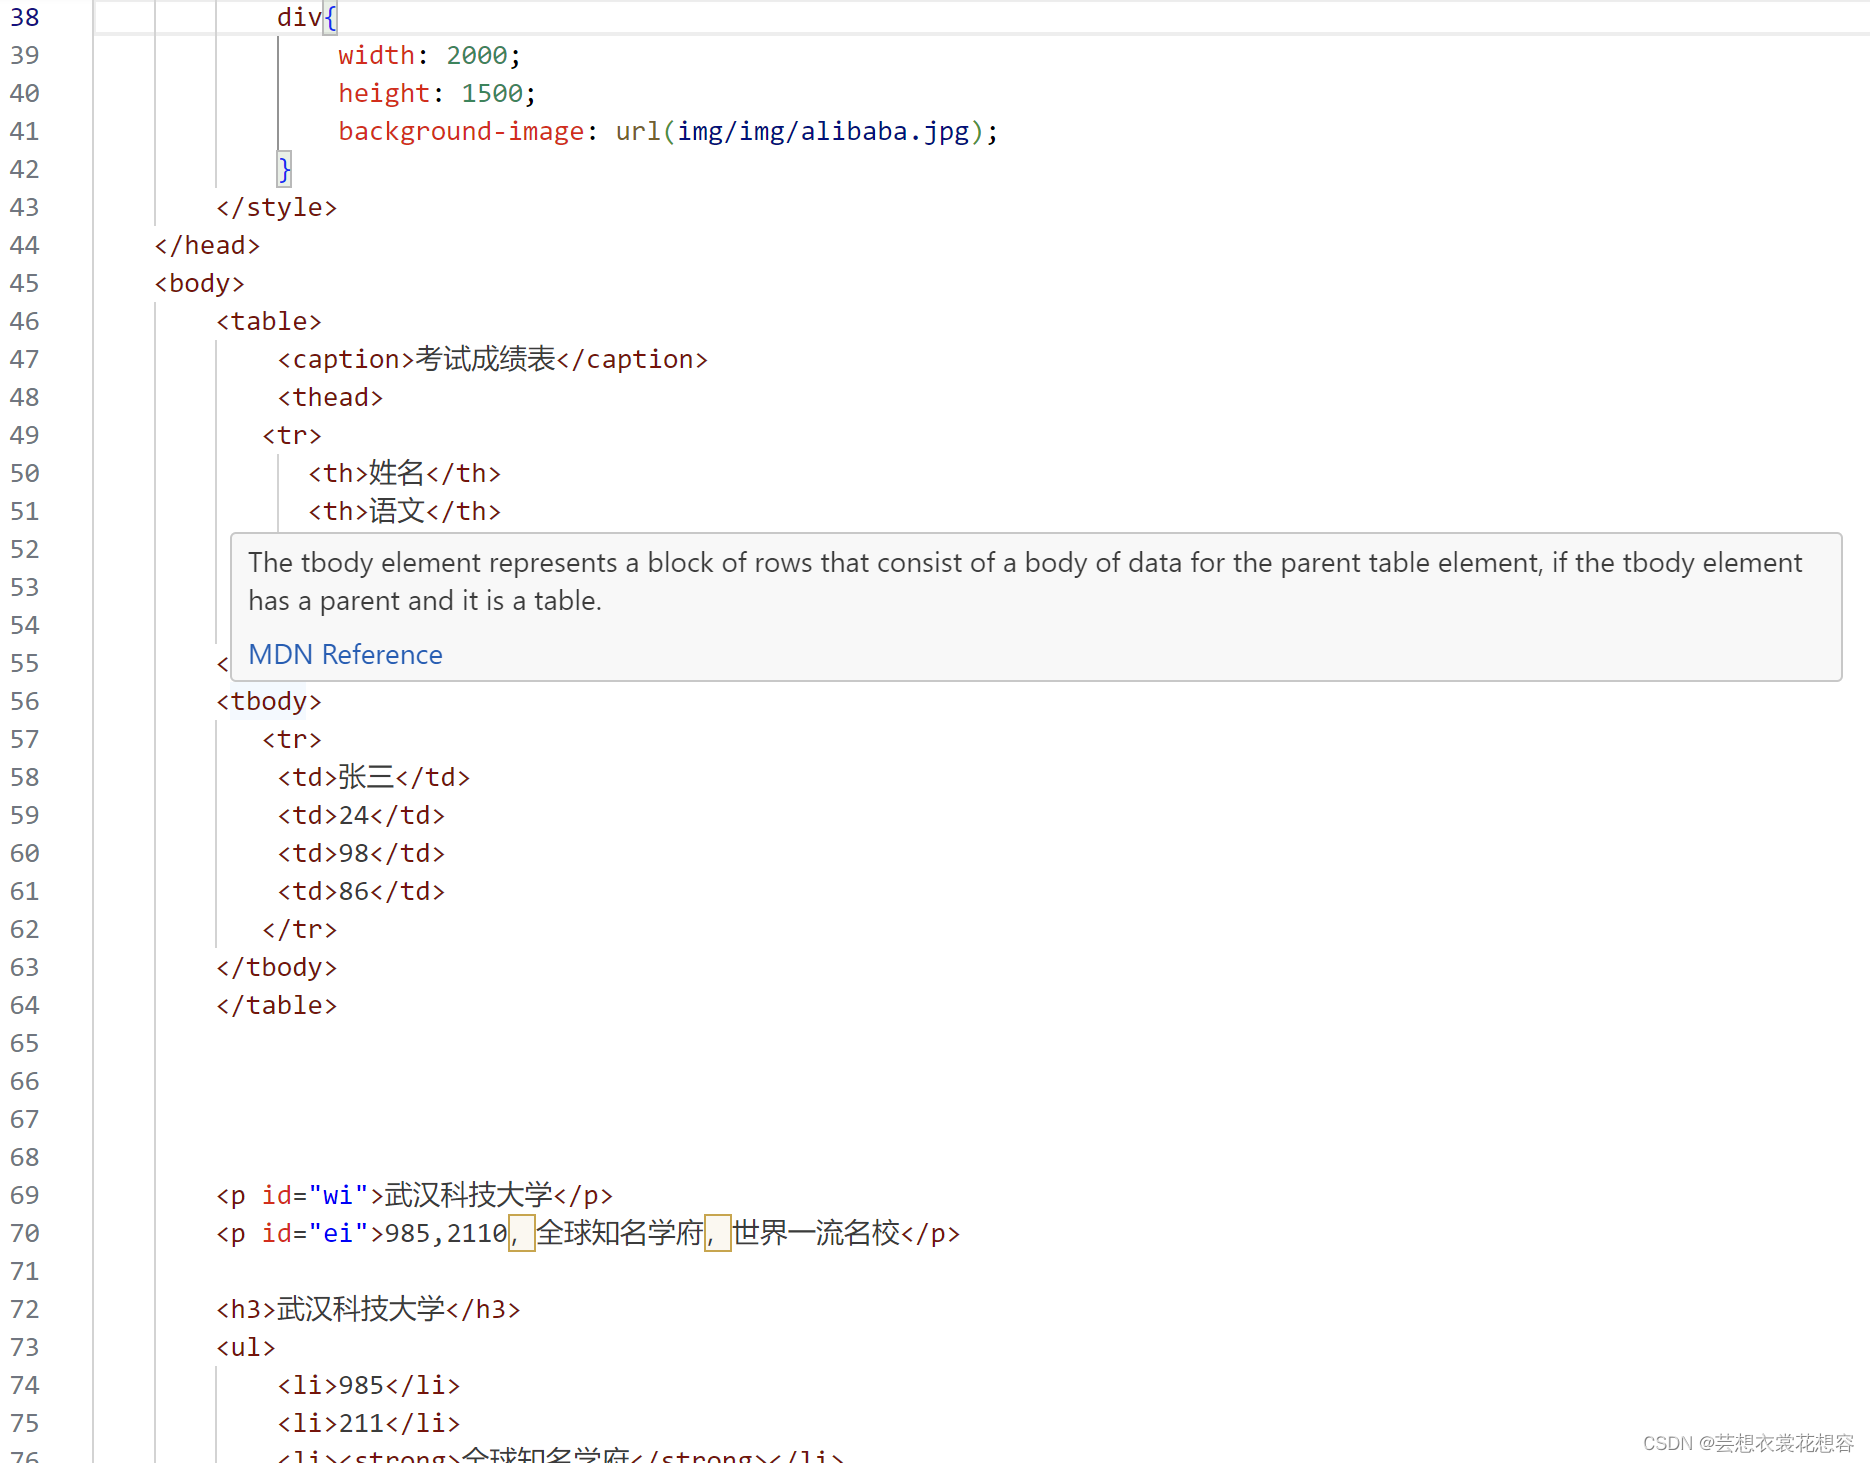Screen dimensions: 1870x1463
Task: Click the <tr> tag on line 49
Action: point(292,435)
